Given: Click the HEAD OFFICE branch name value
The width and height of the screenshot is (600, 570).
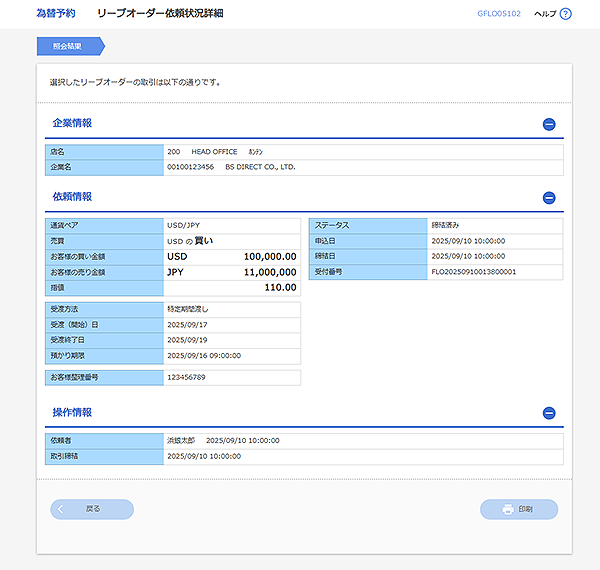Looking at the screenshot, I should tap(214, 152).
